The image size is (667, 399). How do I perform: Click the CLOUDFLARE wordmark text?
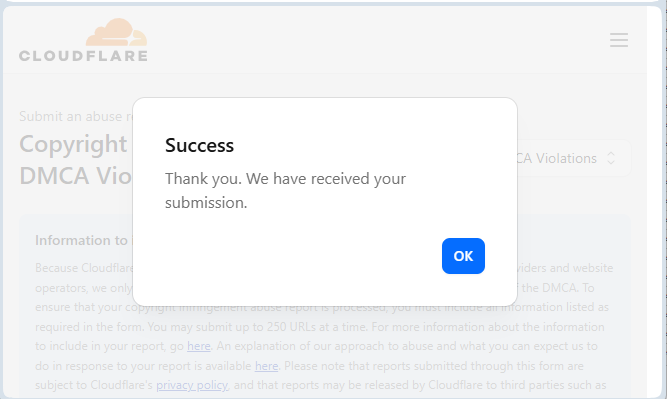click(83, 56)
